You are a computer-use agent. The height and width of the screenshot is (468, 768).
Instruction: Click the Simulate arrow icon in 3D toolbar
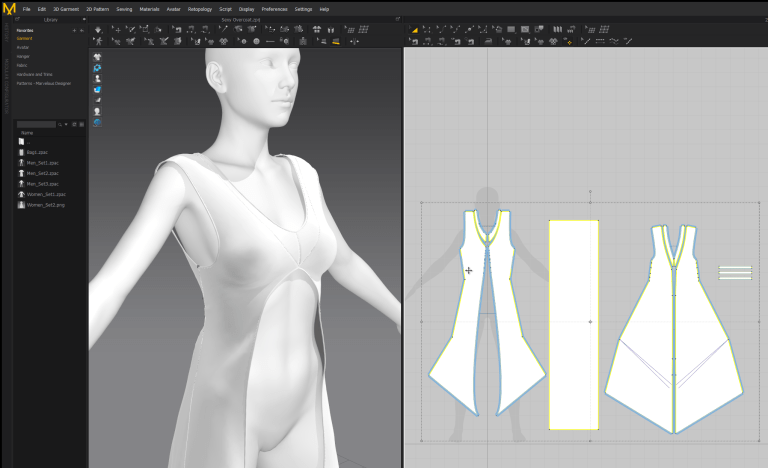pyautogui.click(x=98, y=29)
